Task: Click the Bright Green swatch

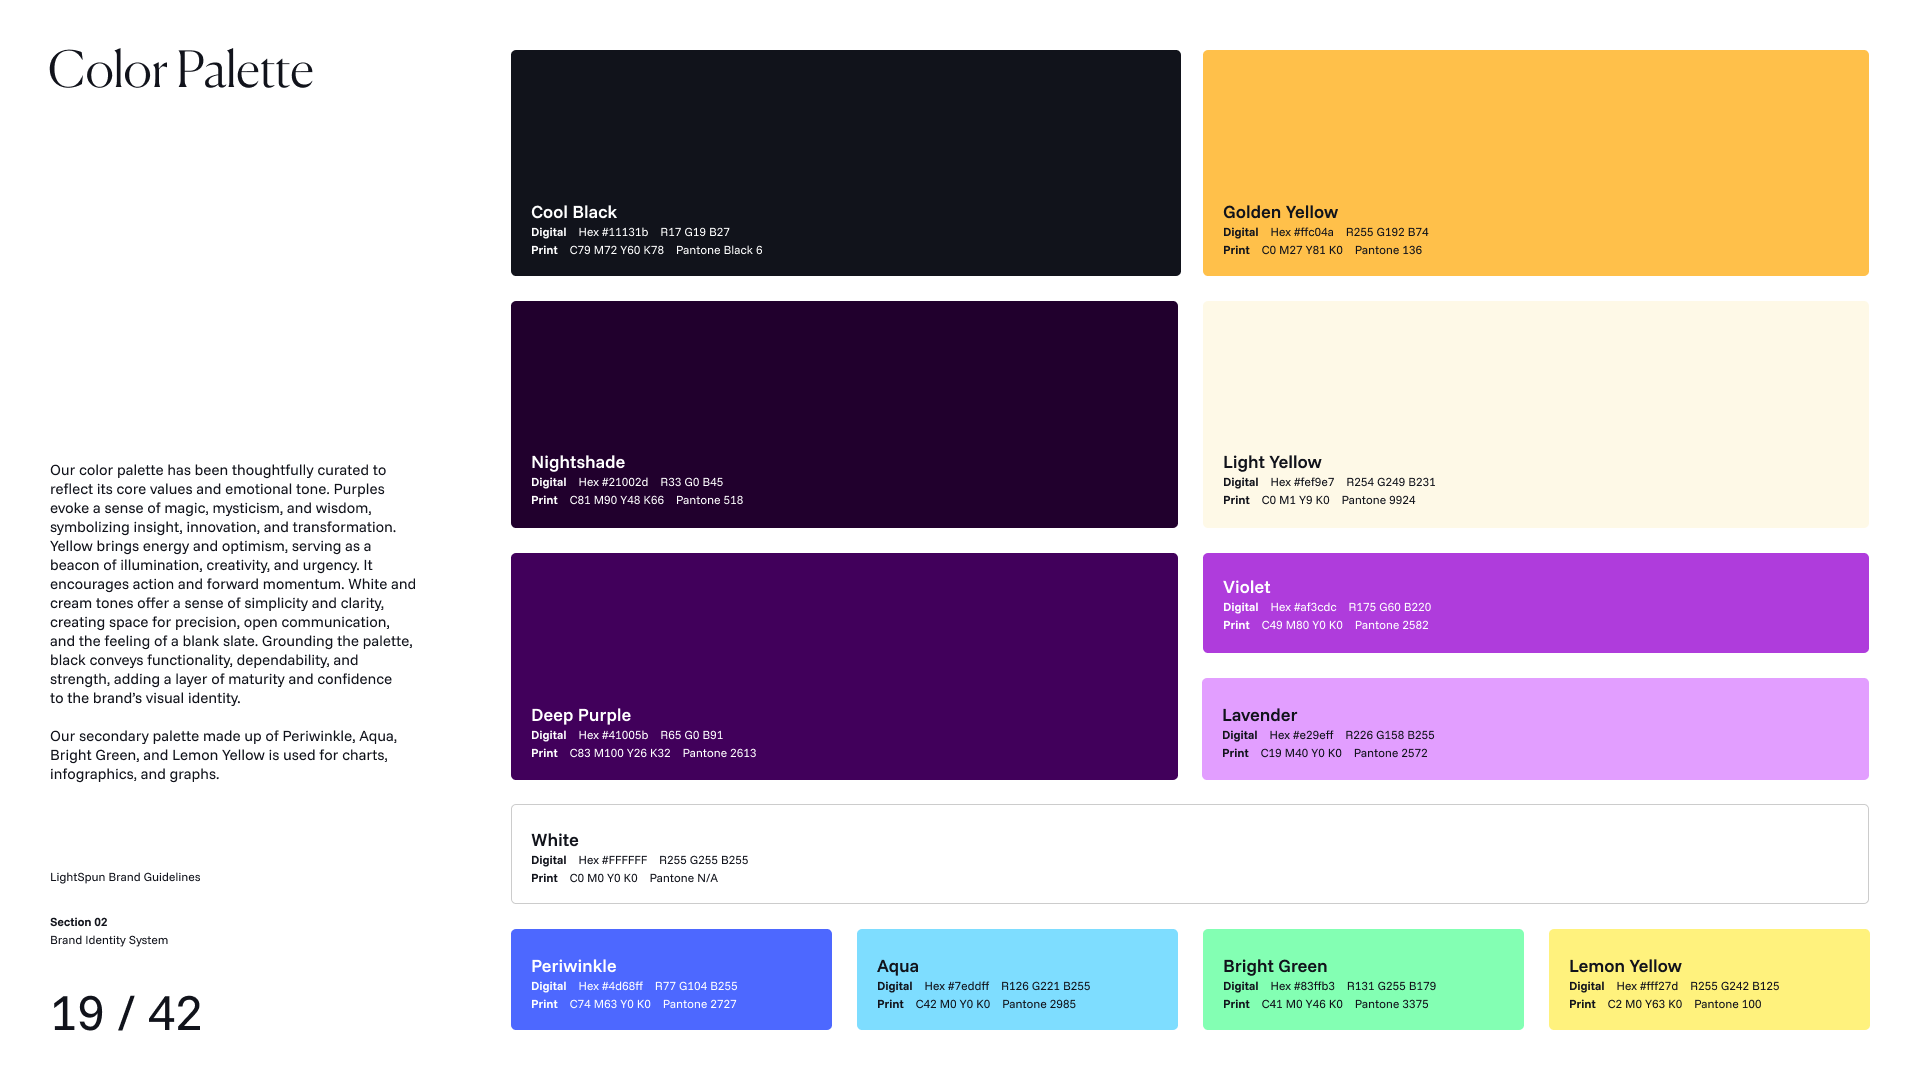Action: point(1363,979)
